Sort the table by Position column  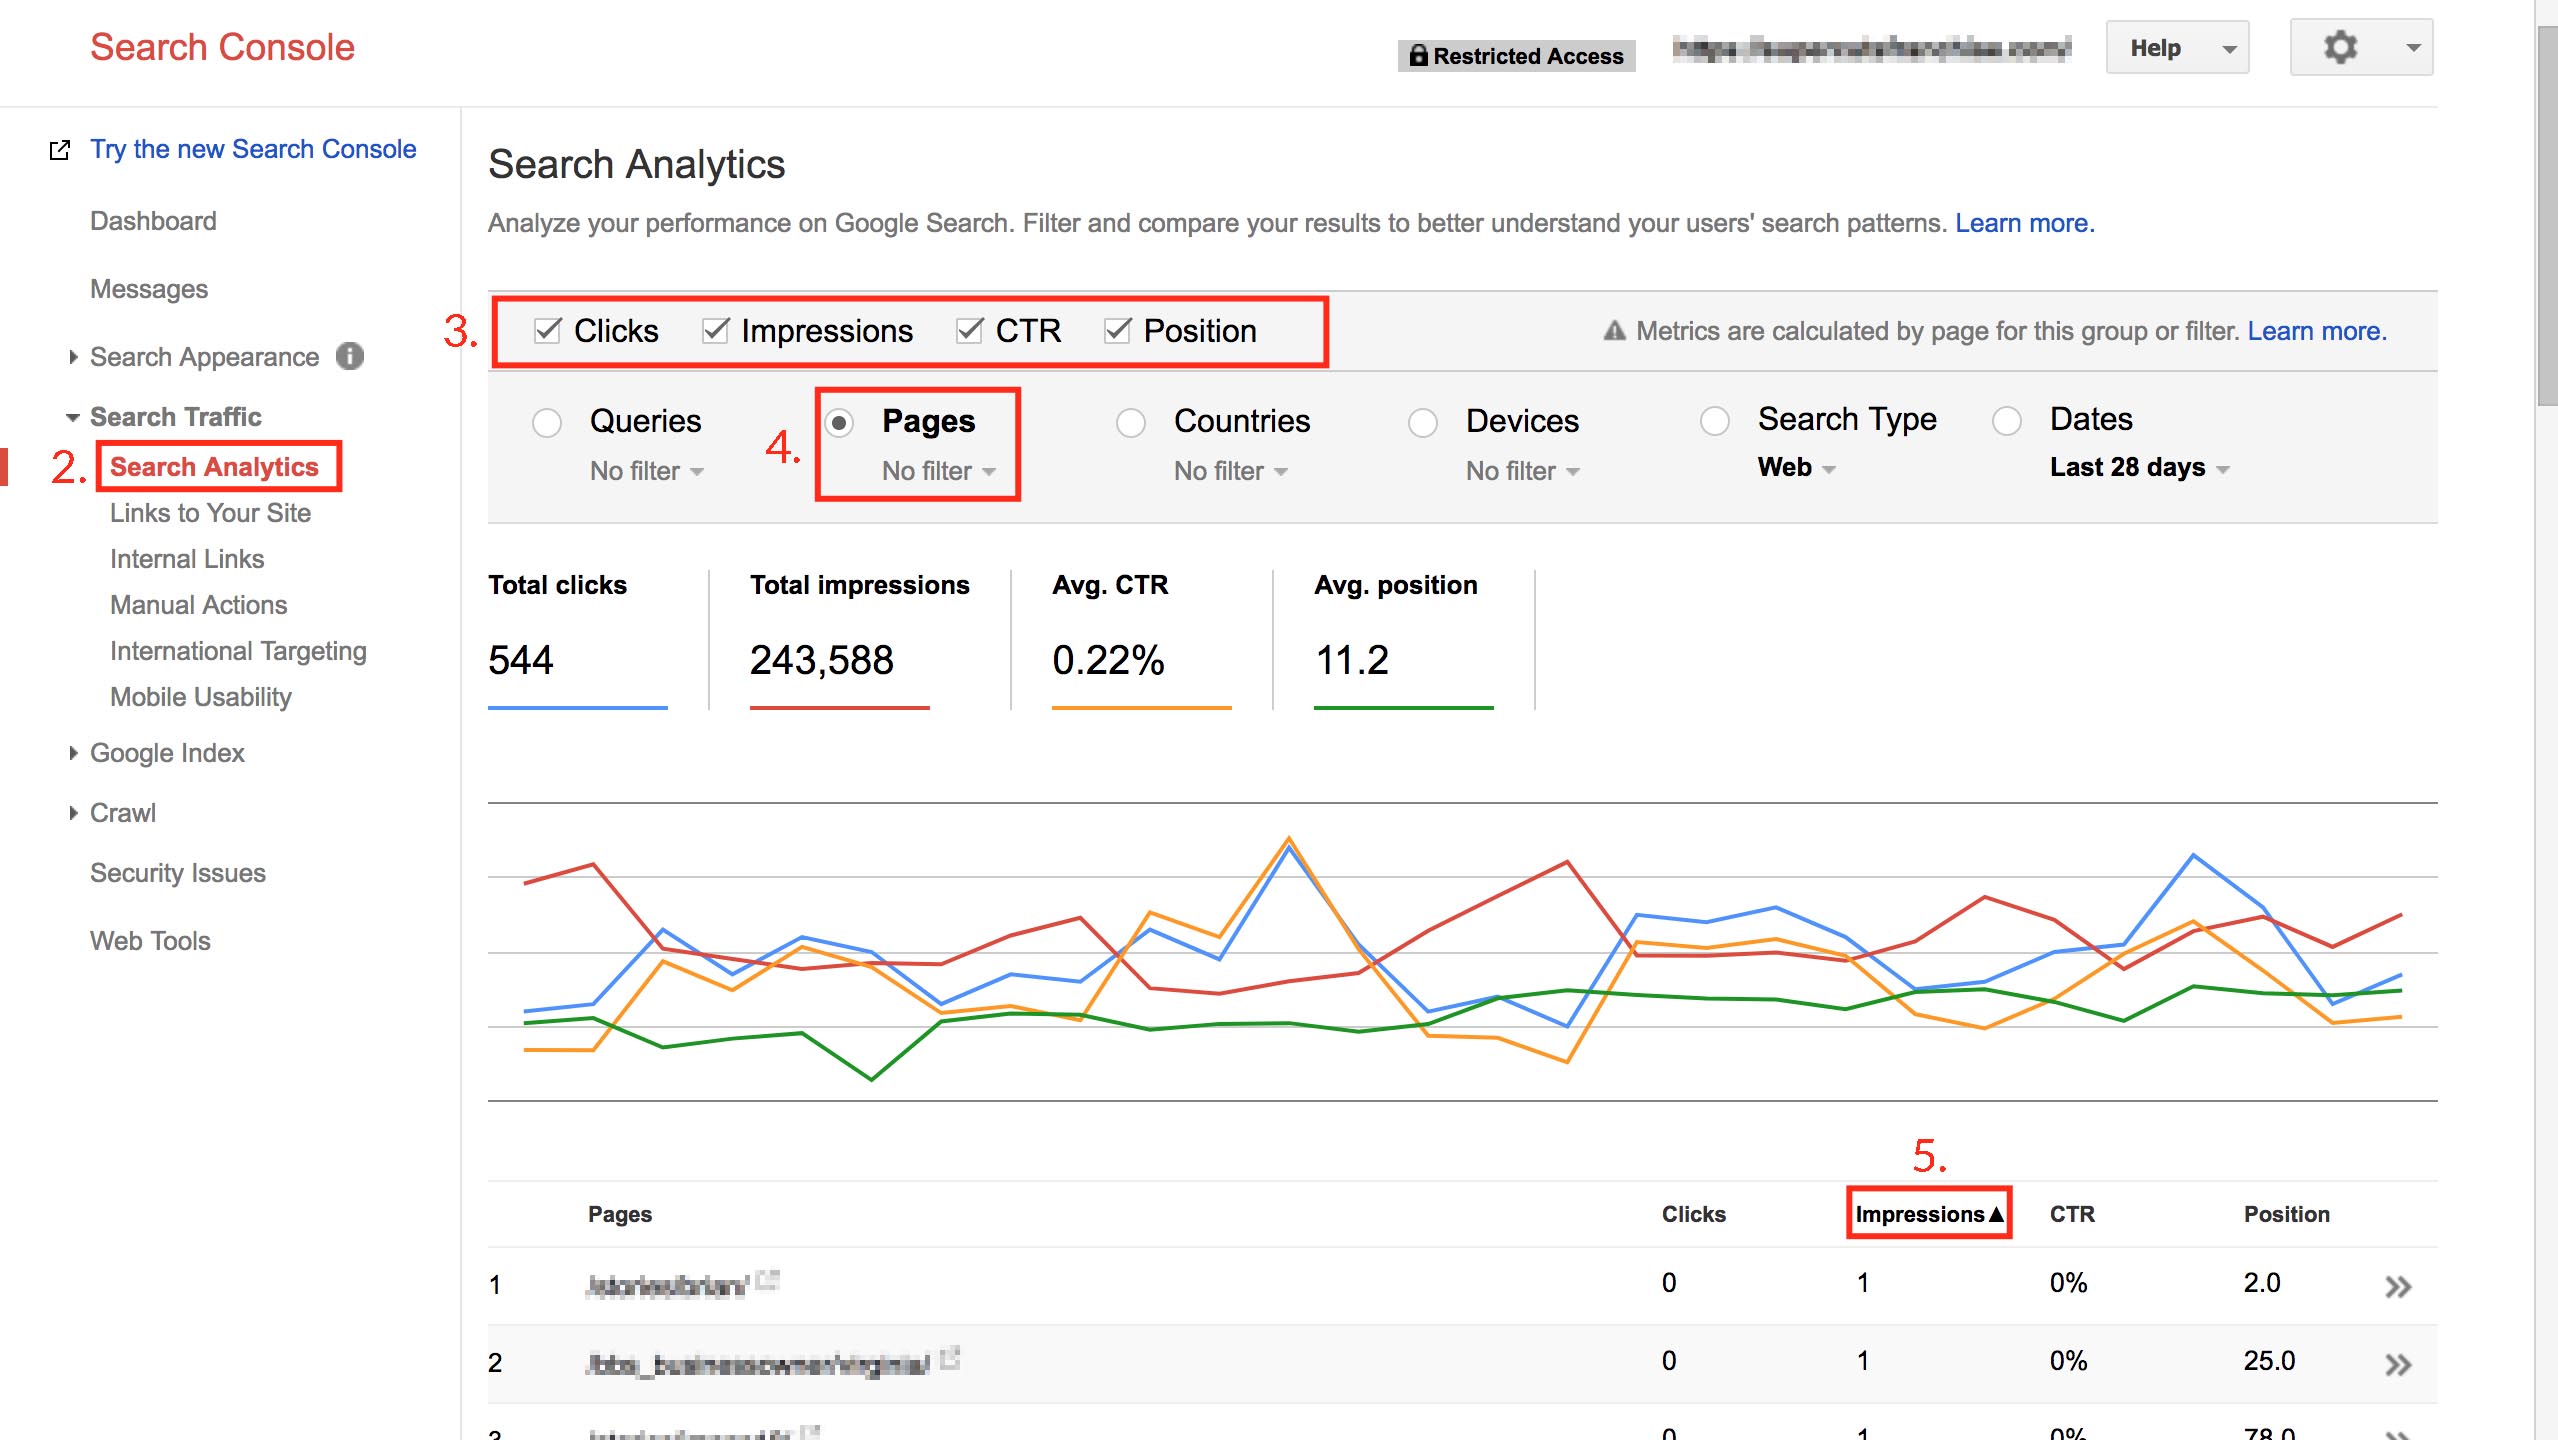tap(2286, 1214)
